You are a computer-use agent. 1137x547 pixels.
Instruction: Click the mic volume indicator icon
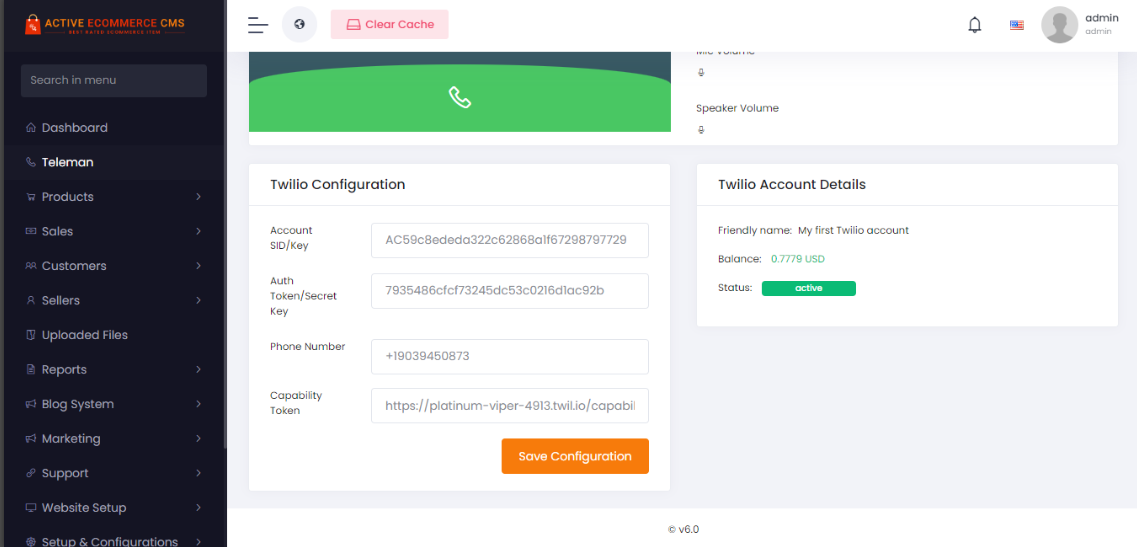coord(701,72)
